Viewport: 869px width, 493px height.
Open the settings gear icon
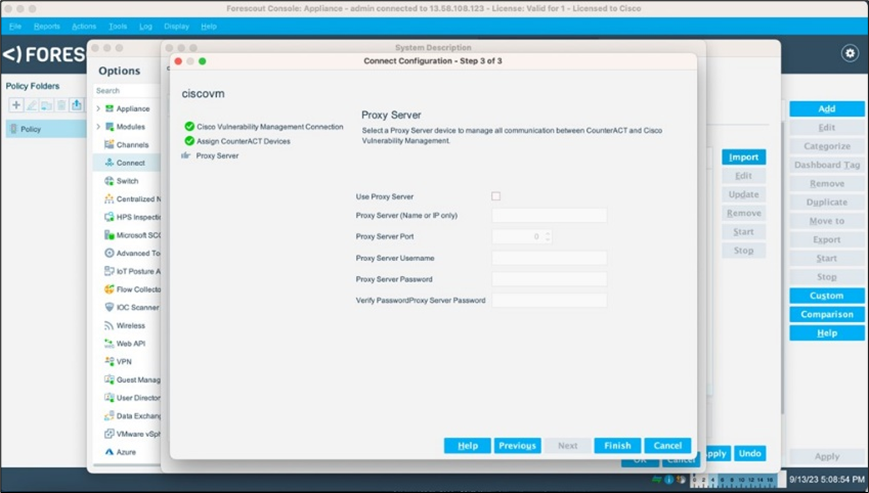(x=850, y=53)
